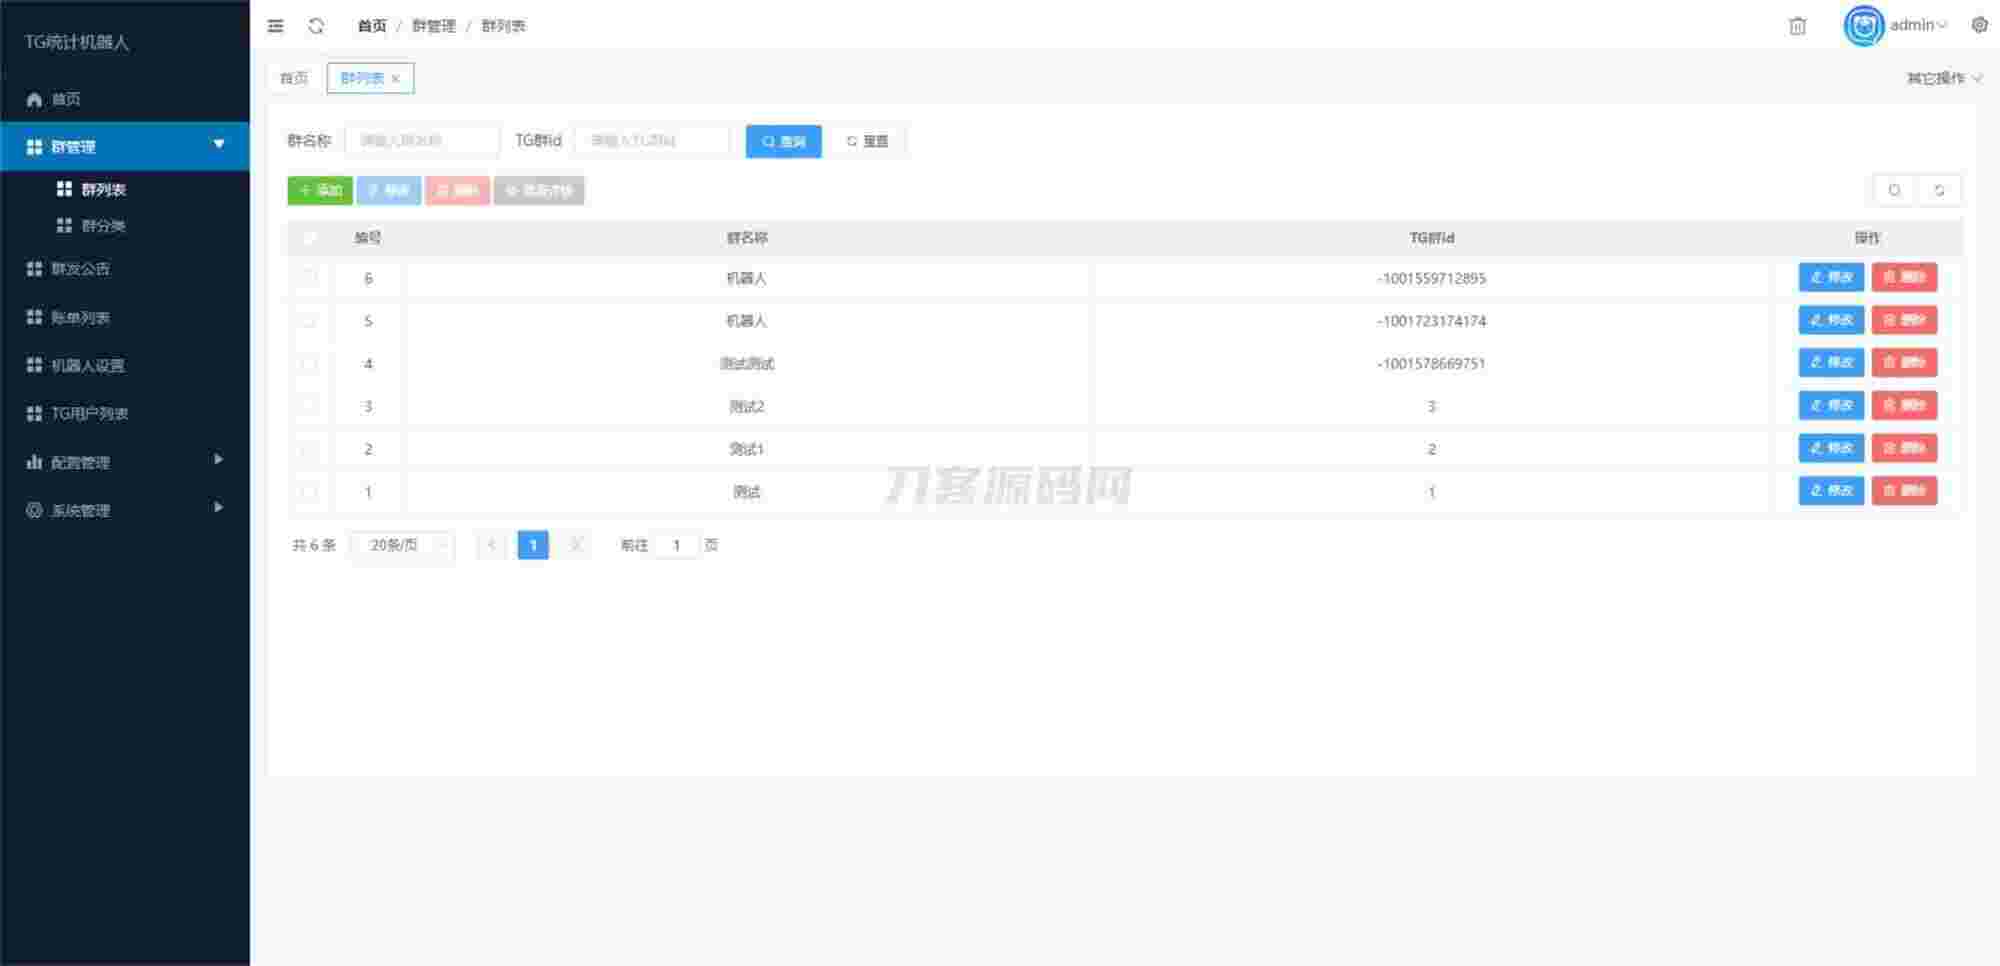Click the green 添加 button

320,190
